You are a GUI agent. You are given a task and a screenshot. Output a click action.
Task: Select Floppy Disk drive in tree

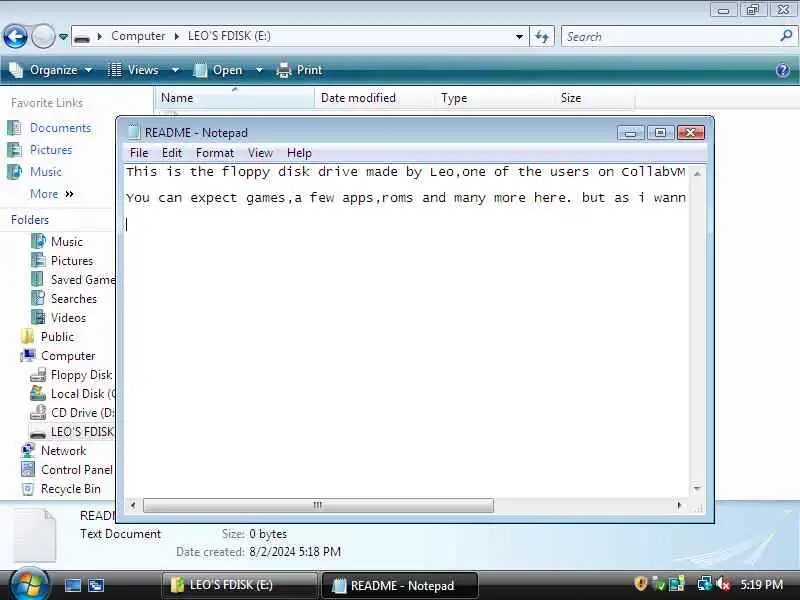72,375
